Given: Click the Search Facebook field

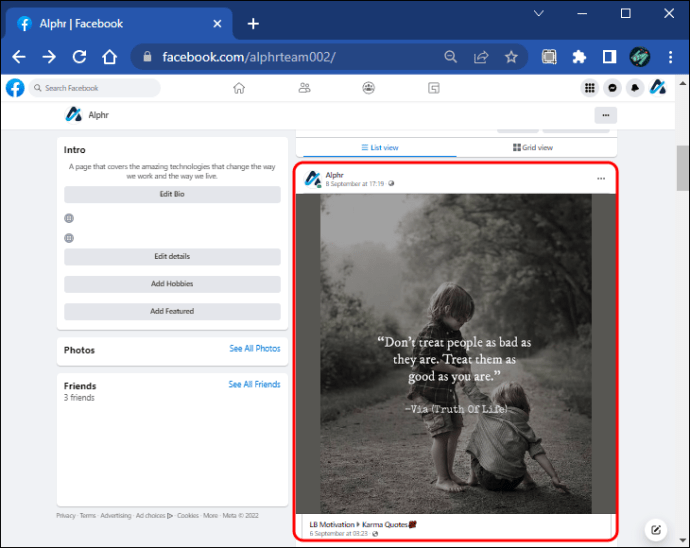Looking at the screenshot, I should pyautogui.click(x=96, y=88).
